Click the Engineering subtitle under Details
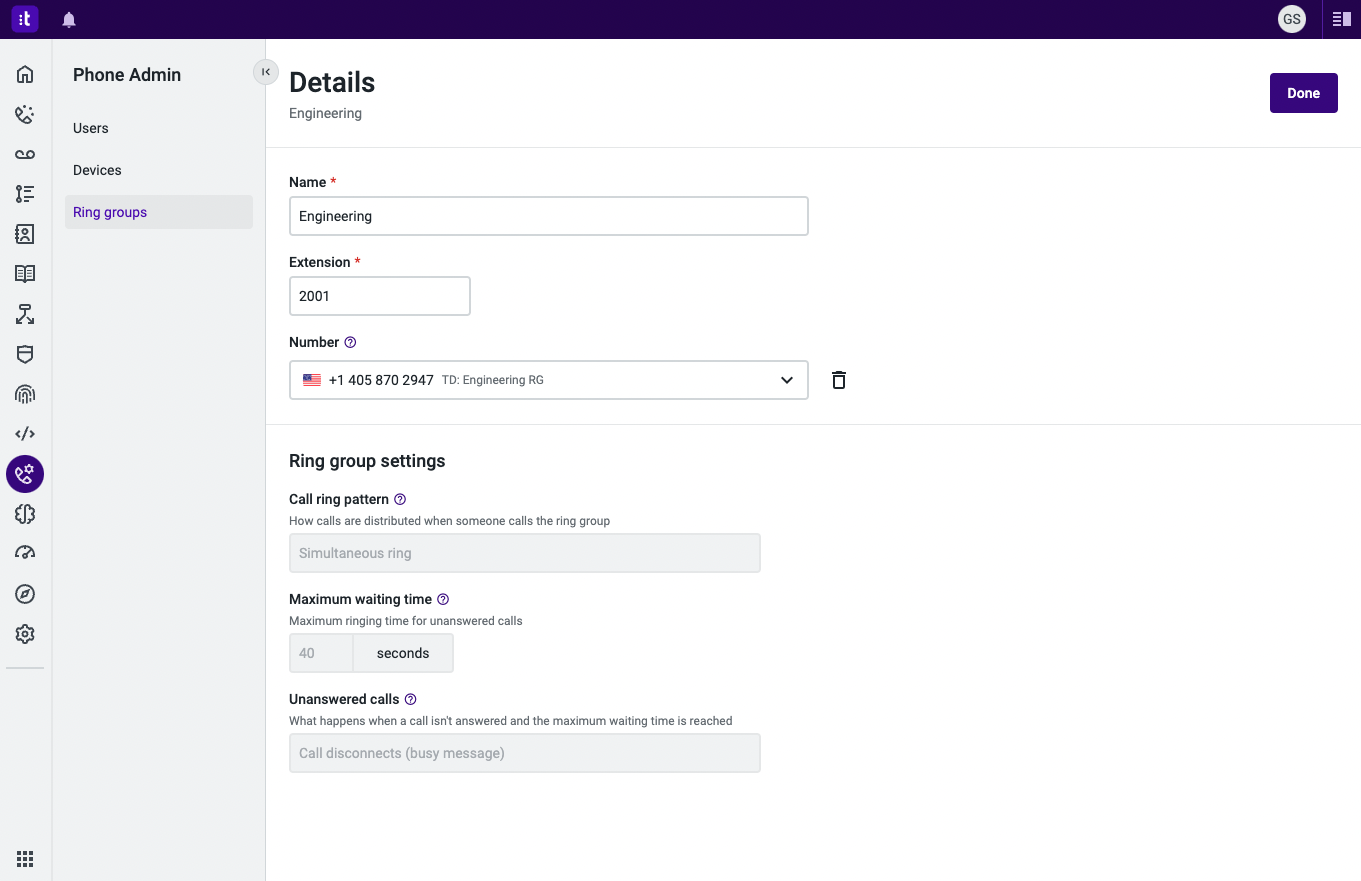 point(325,114)
